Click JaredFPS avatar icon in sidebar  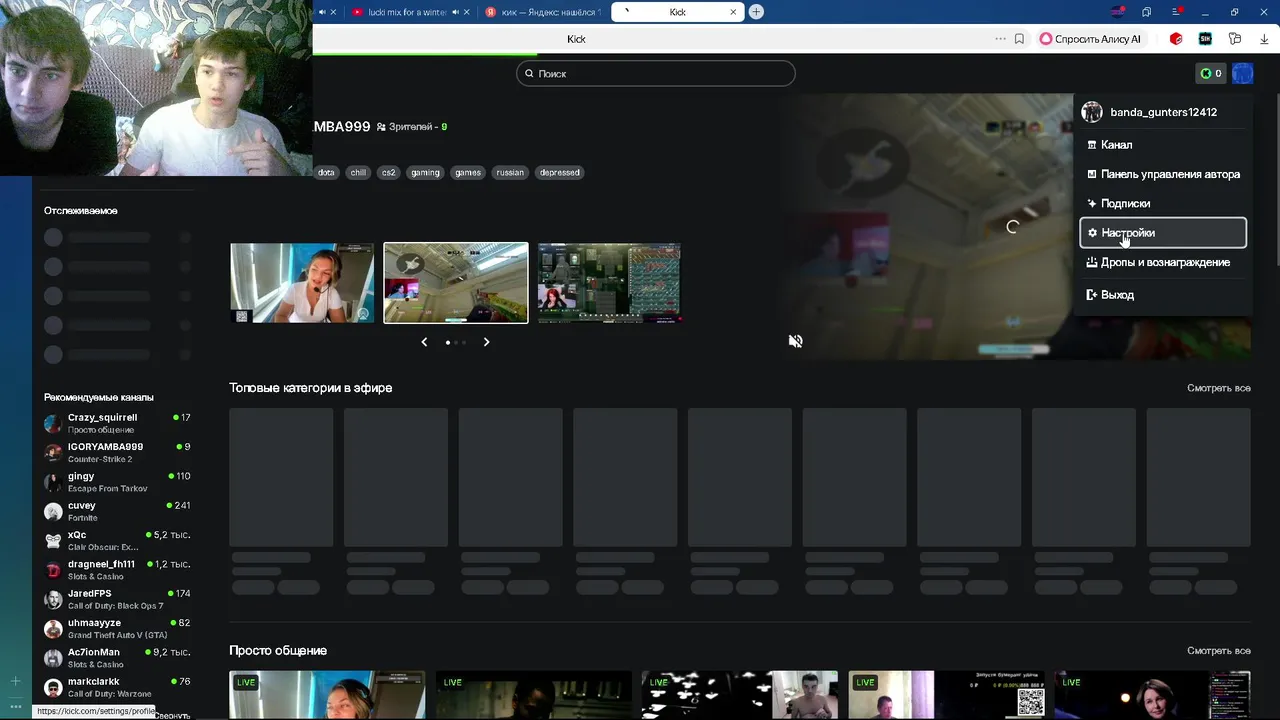click(53, 599)
